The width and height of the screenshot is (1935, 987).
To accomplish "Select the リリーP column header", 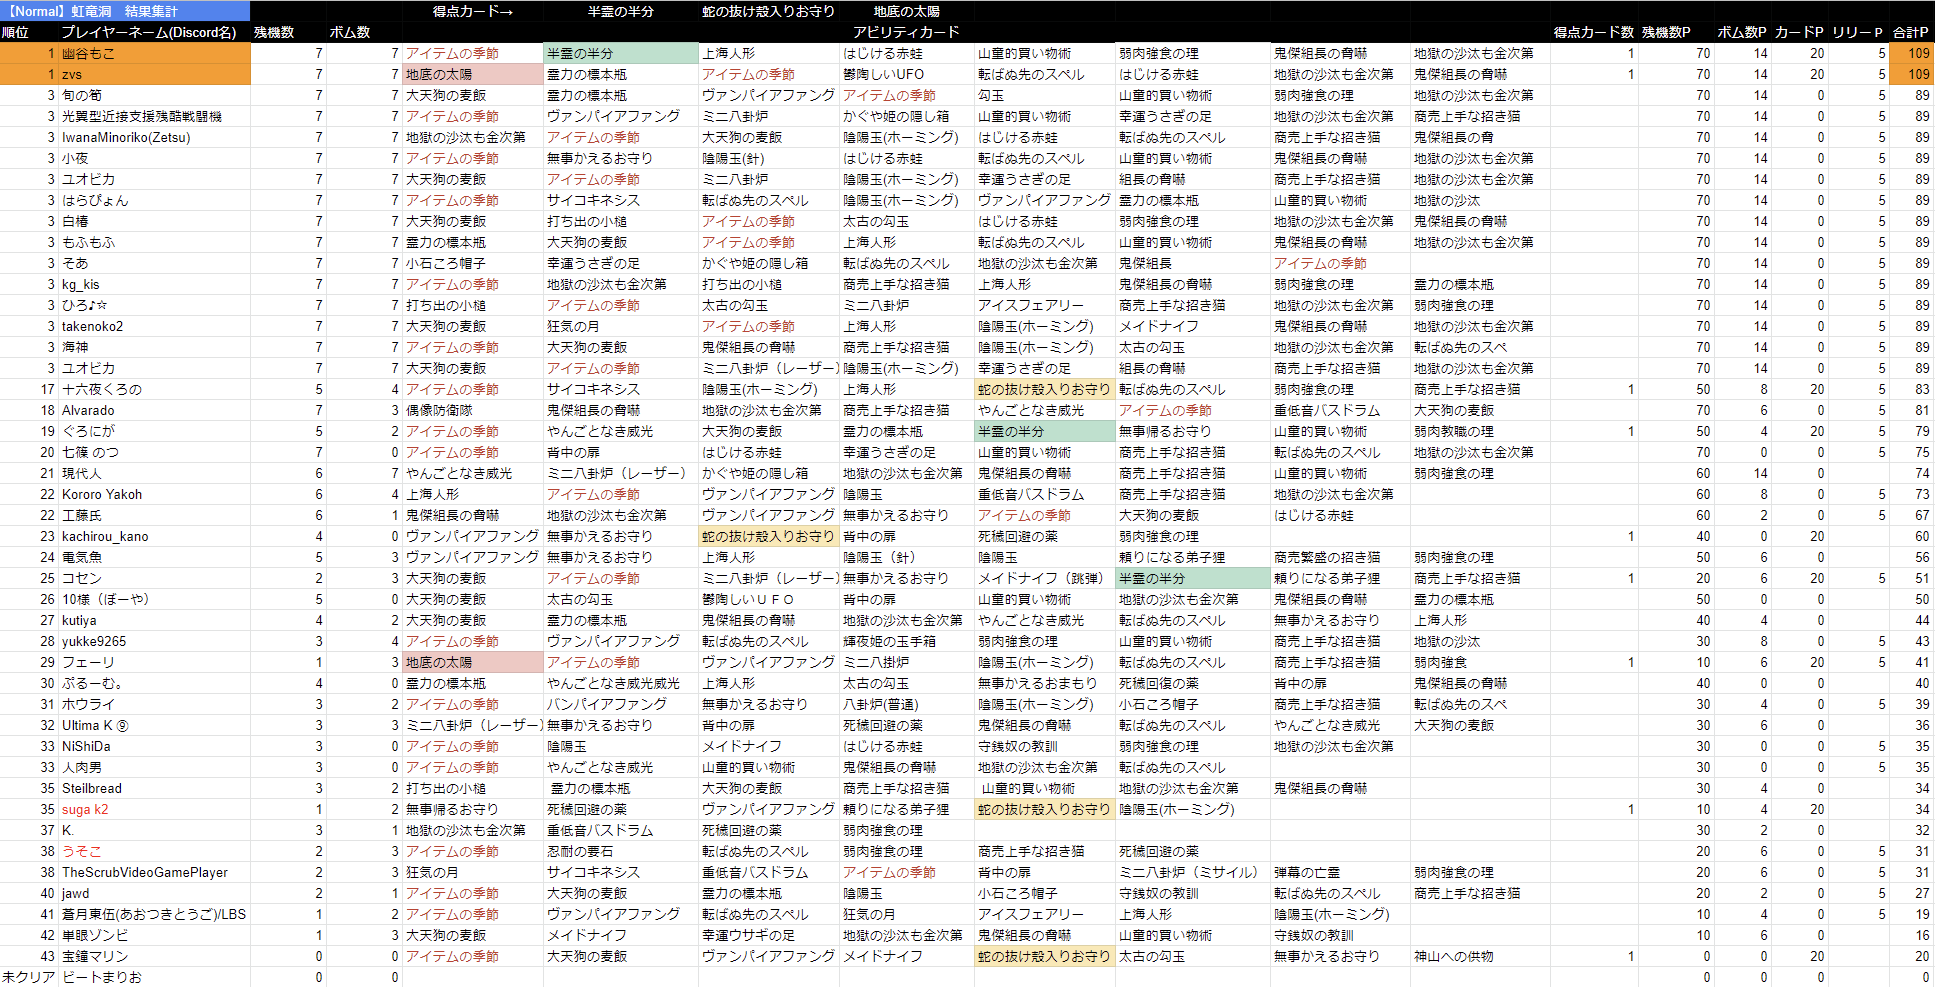I will [1858, 32].
